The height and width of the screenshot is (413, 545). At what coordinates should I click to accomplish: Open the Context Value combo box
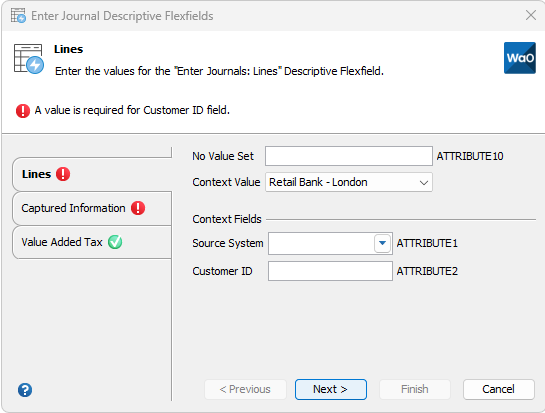click(349, 182)
